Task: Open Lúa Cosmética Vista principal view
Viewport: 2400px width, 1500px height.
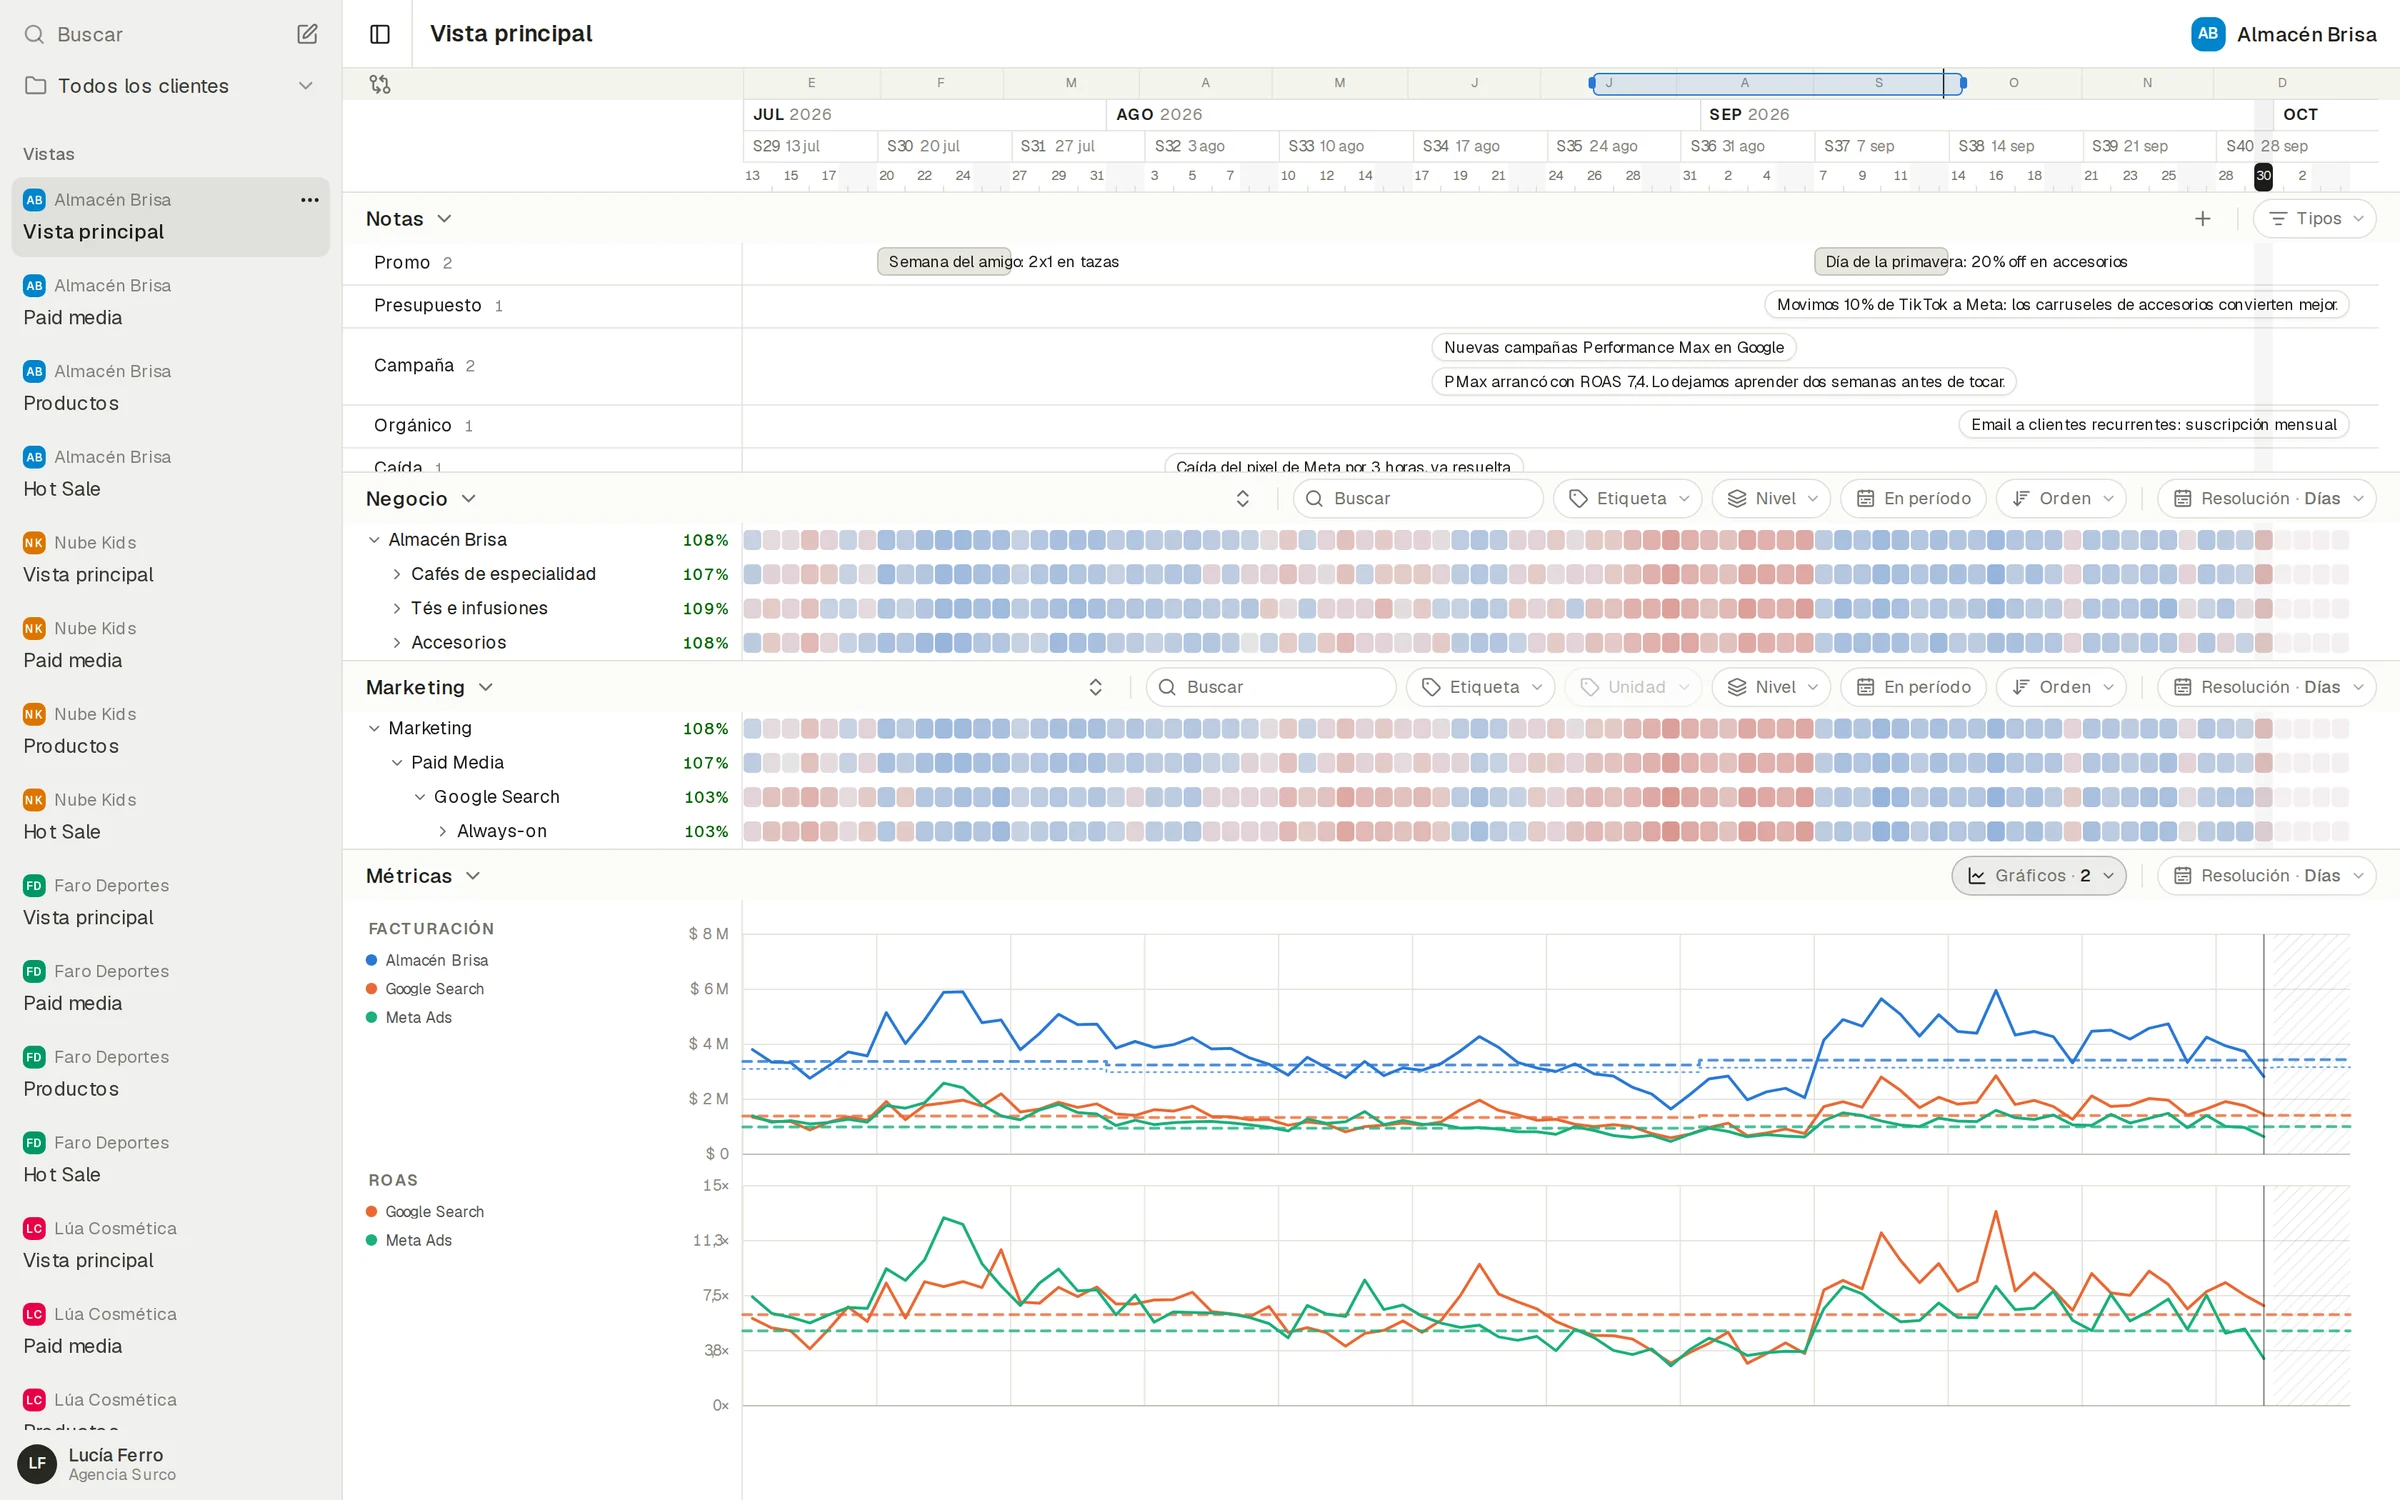Action: 170,1244
